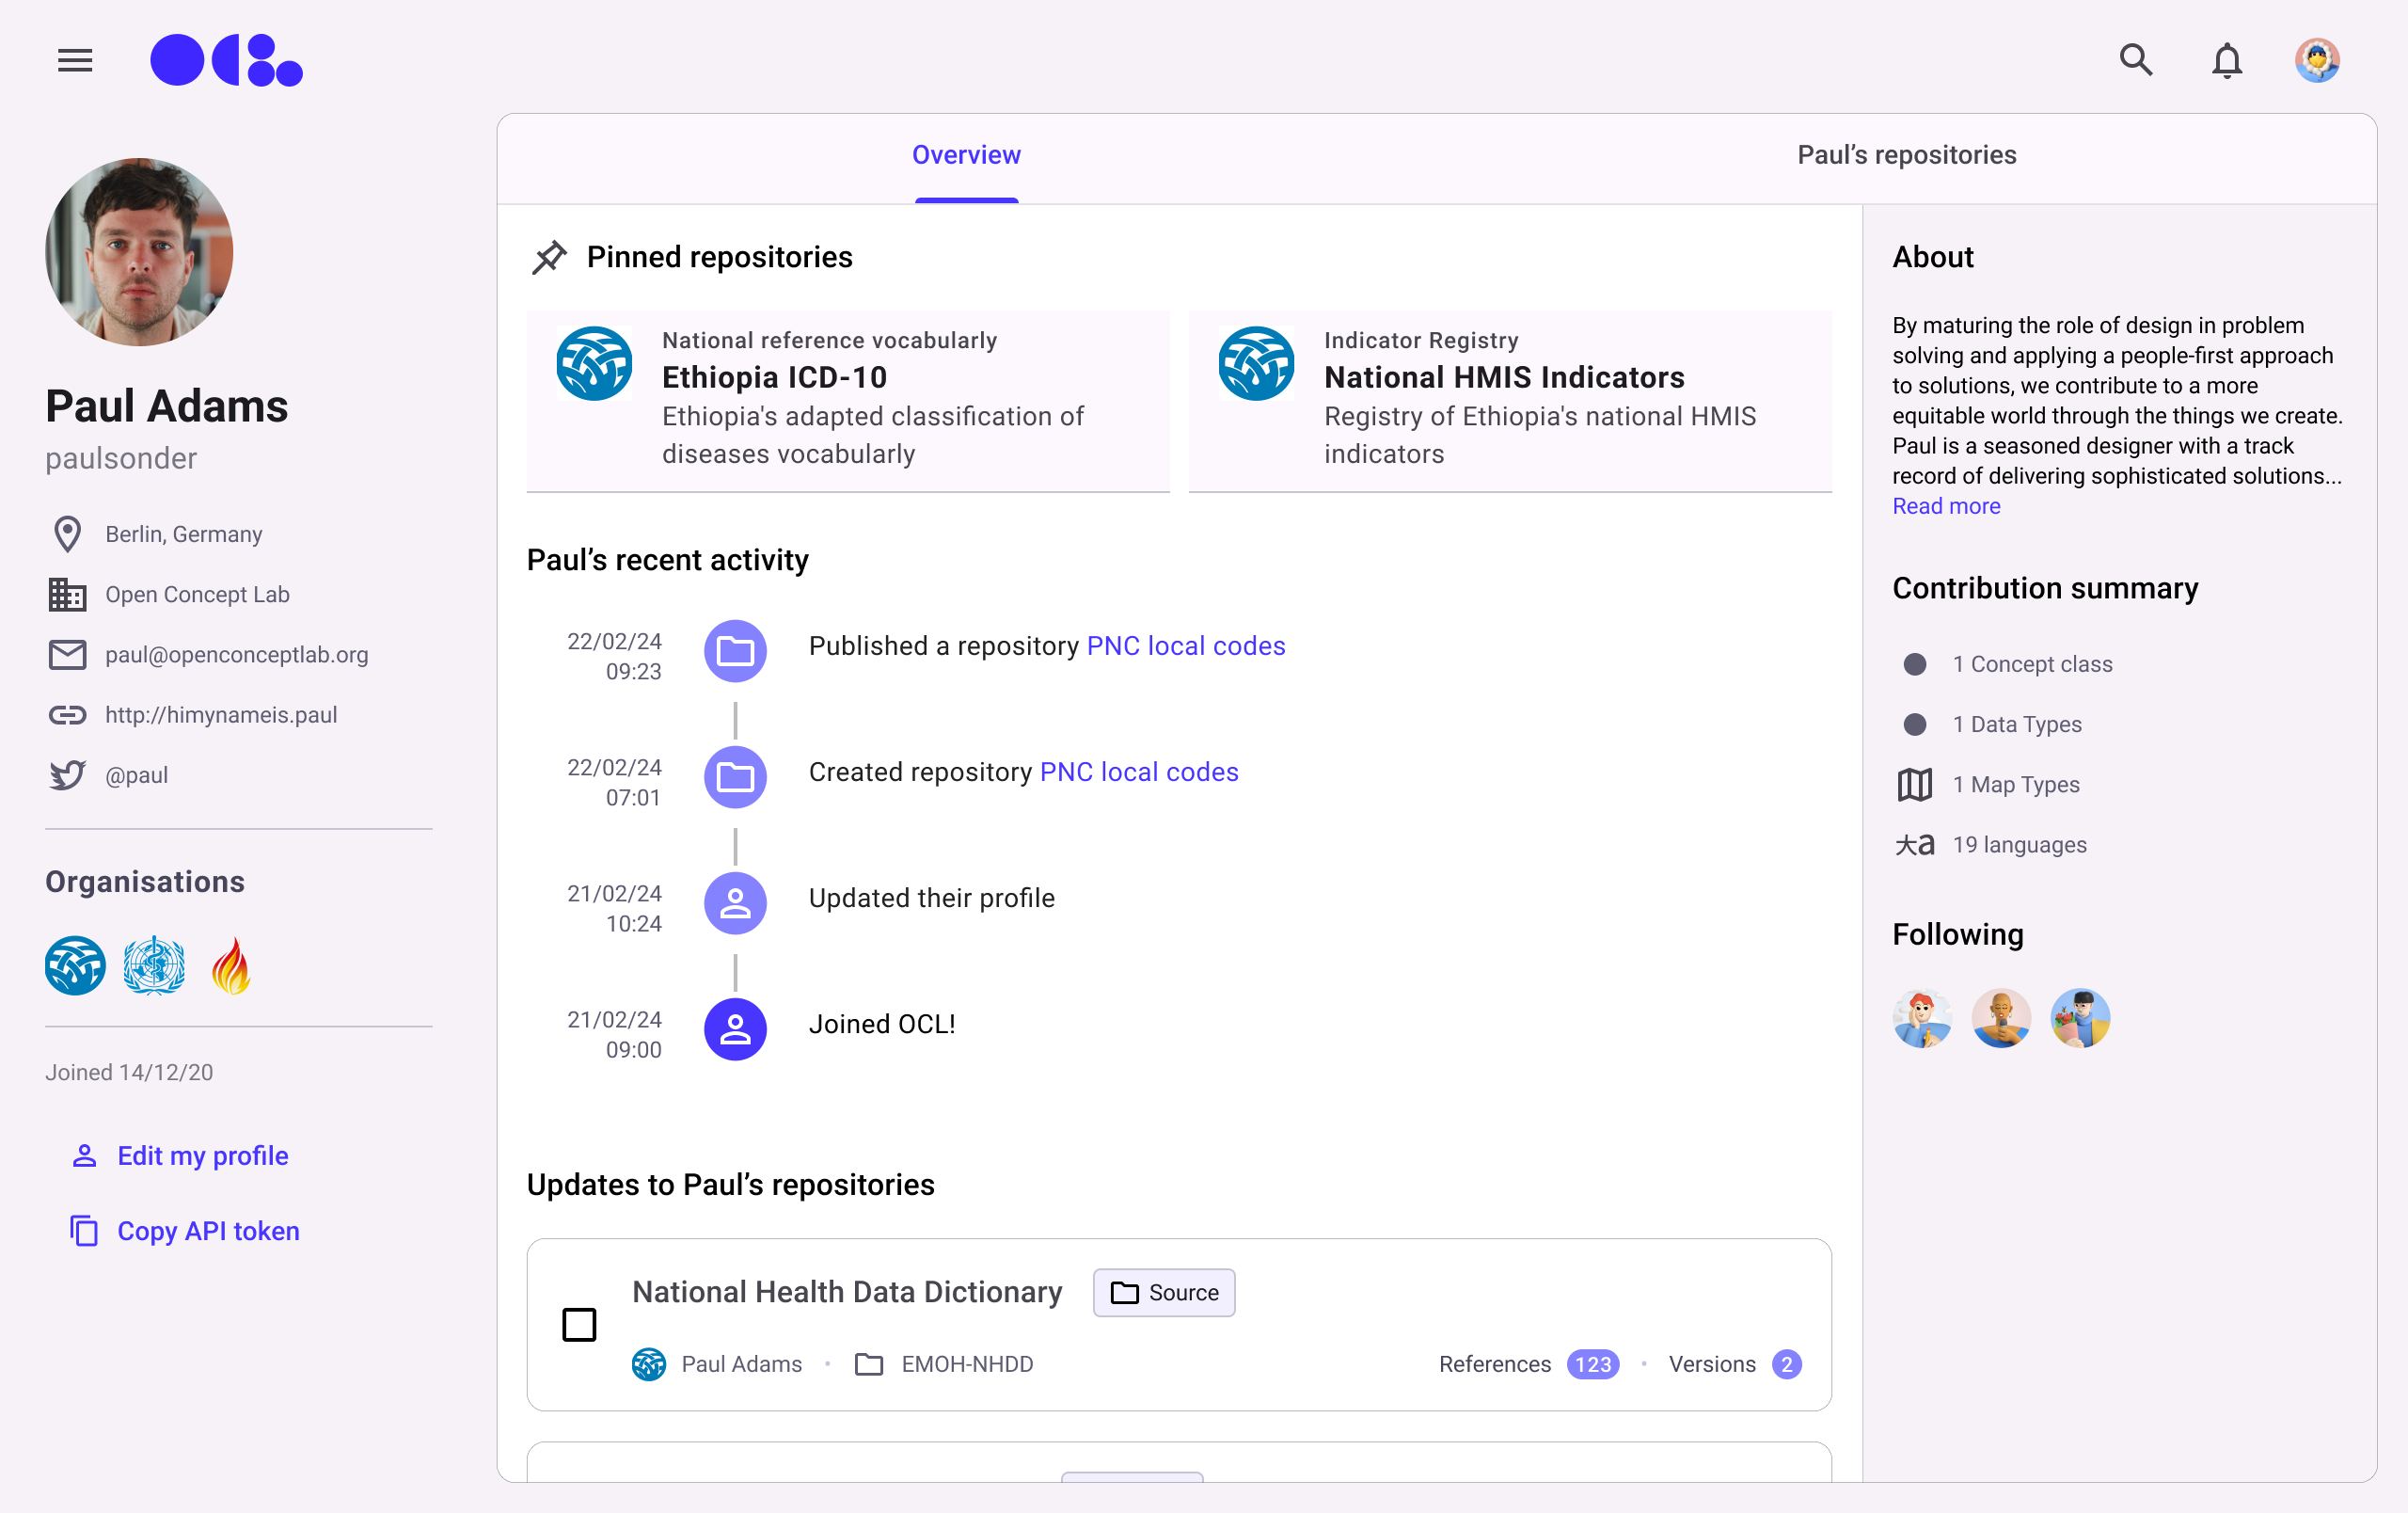The image size is (2408, 1513).
Task: Click the Source tag on National Health Data Dictionary
Action: 1164,1293
